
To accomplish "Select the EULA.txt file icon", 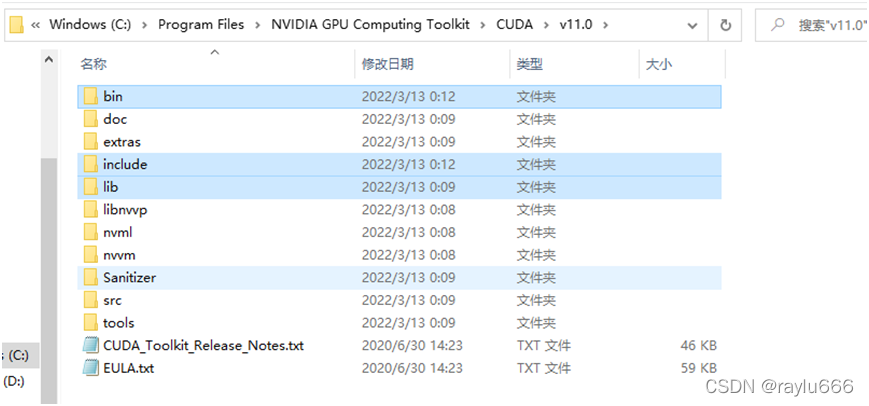I will [90, 368].
